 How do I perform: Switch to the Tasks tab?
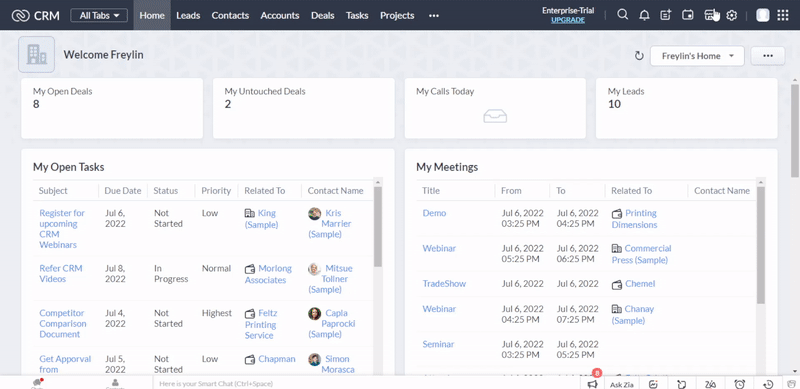pyautogui.click(x=357, y=15)
